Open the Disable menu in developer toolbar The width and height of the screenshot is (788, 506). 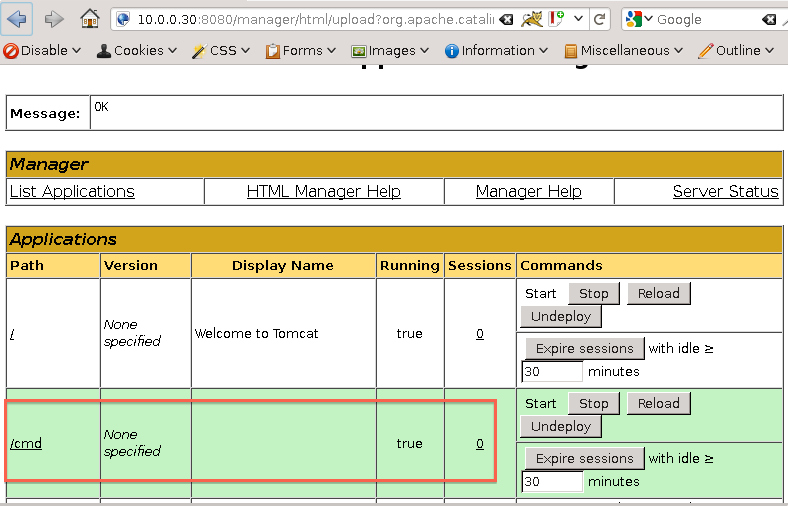[42, 50]
